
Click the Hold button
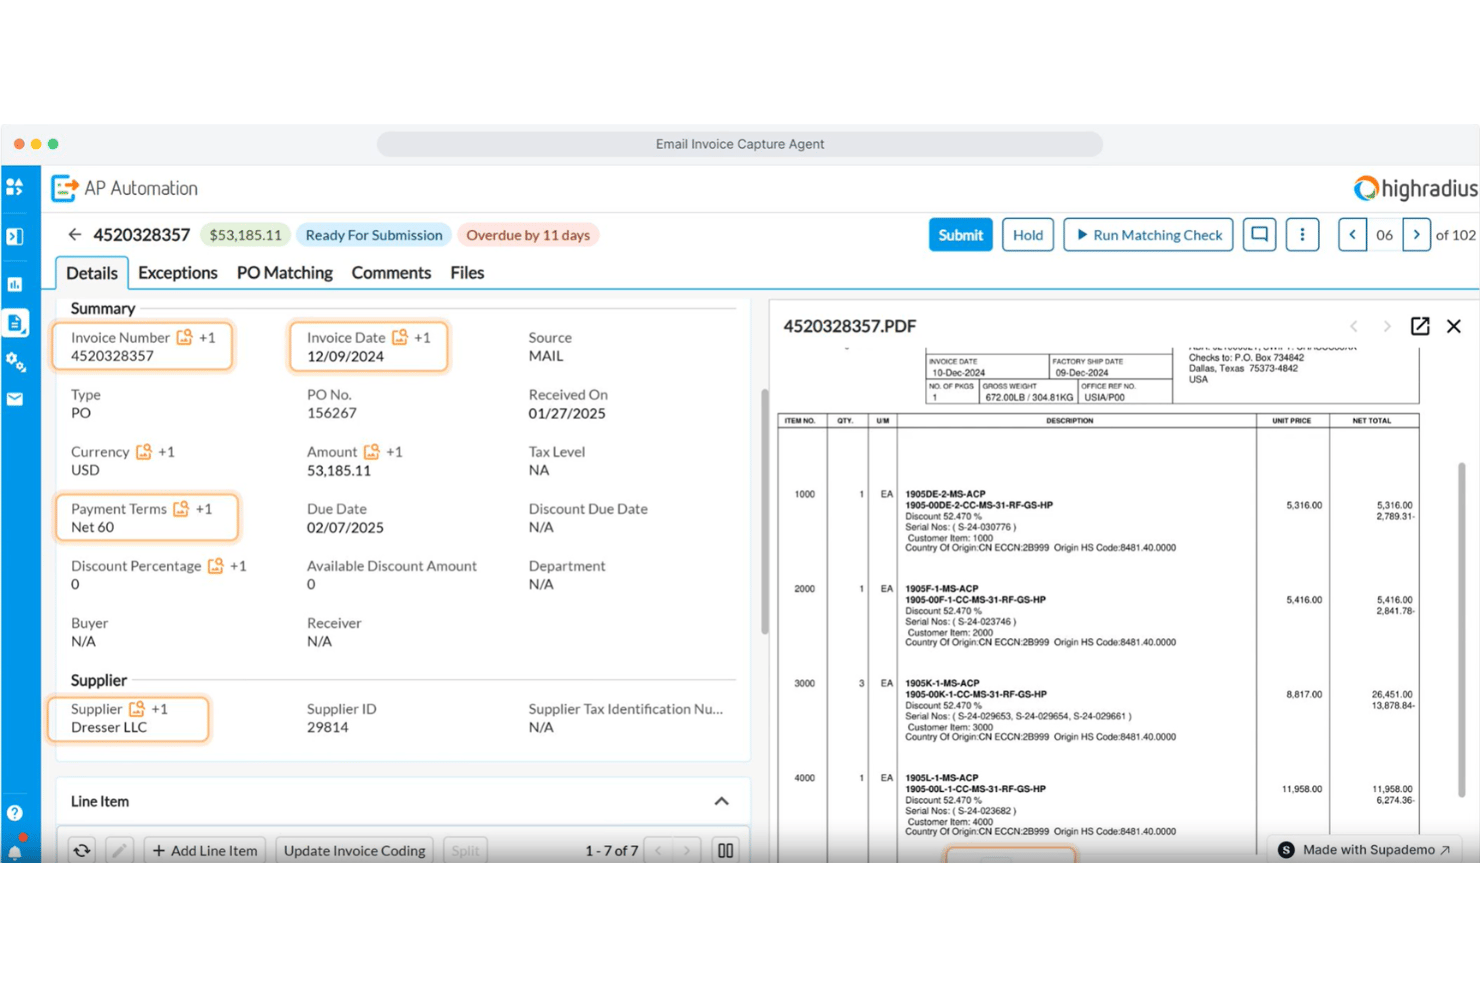tap(1028, 235)
